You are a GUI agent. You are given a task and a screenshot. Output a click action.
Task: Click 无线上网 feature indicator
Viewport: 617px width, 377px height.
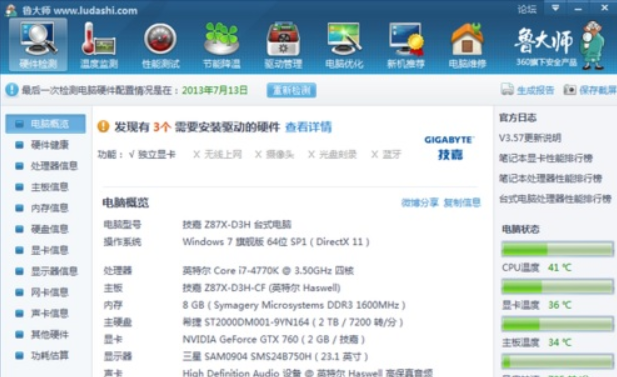(x=217, y=155)
